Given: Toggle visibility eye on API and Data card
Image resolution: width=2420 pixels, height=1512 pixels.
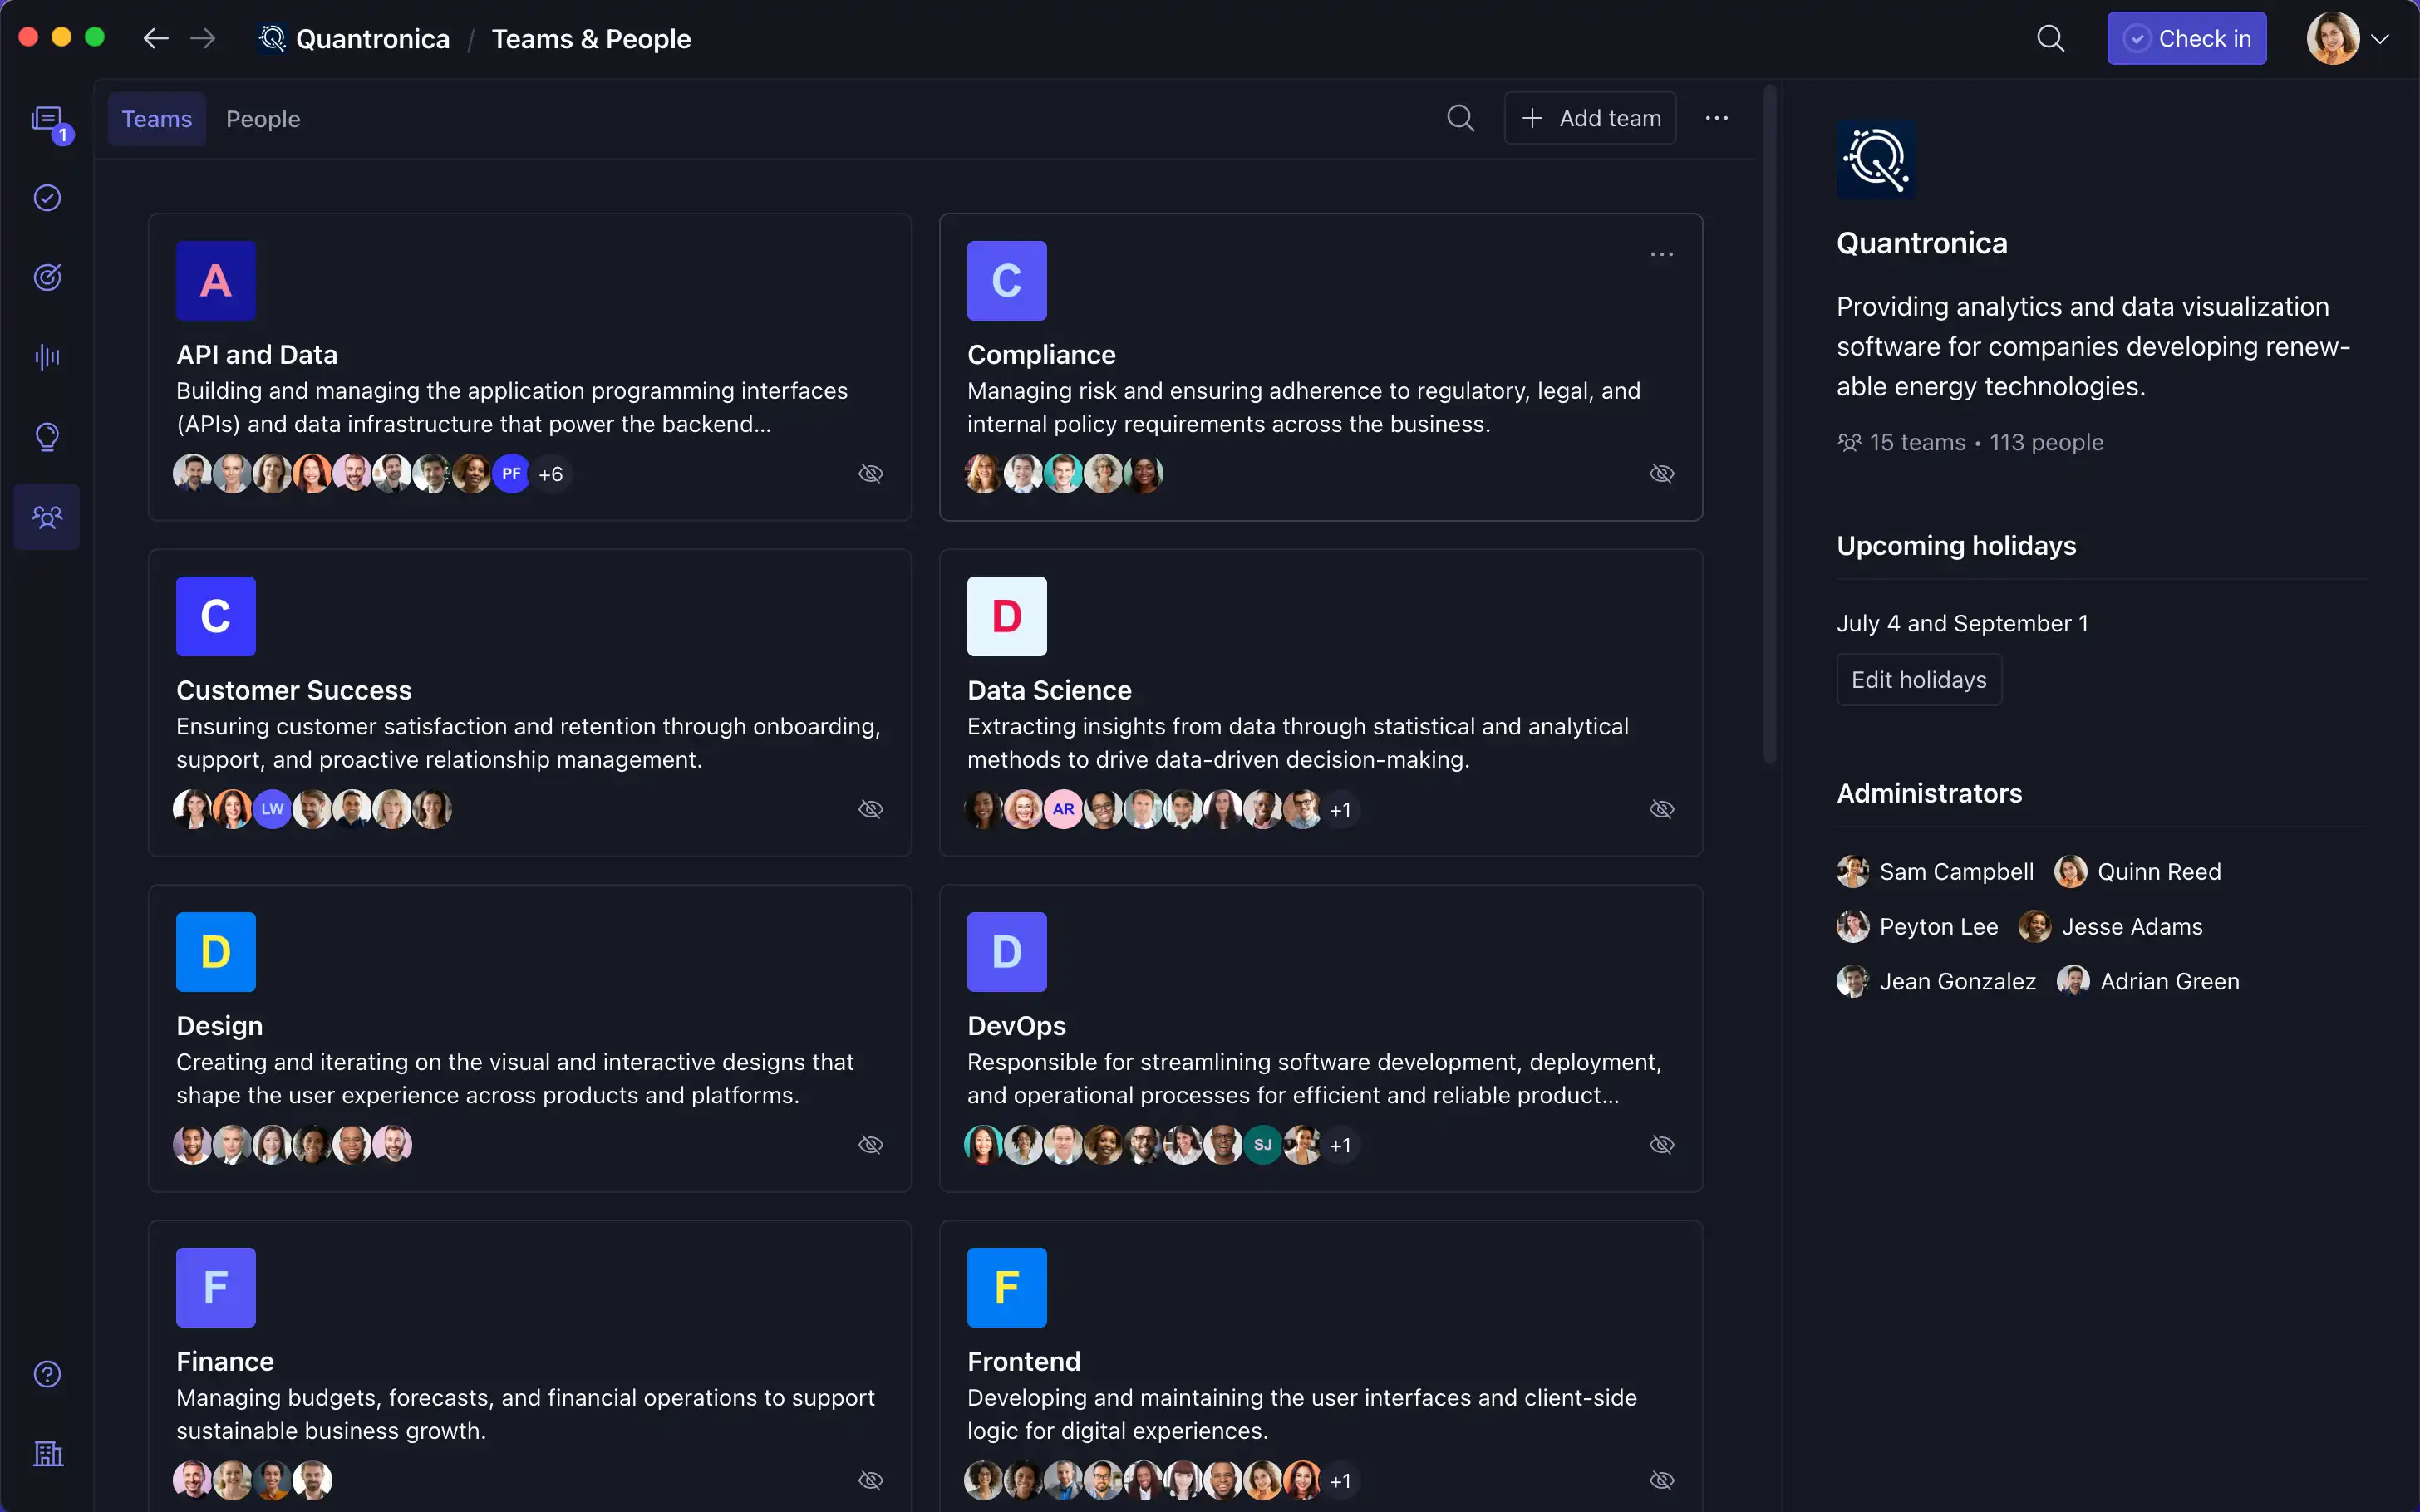Looking at the screenshot, I should tap(870, 474).
